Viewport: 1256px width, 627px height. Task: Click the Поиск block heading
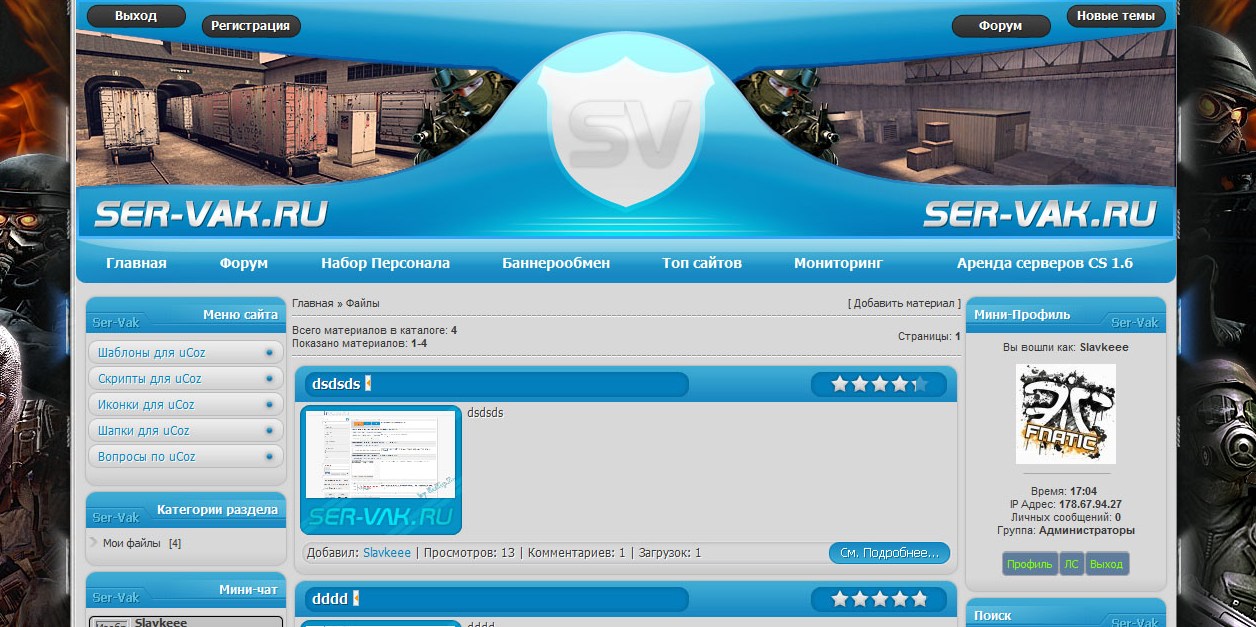(993, 615)
